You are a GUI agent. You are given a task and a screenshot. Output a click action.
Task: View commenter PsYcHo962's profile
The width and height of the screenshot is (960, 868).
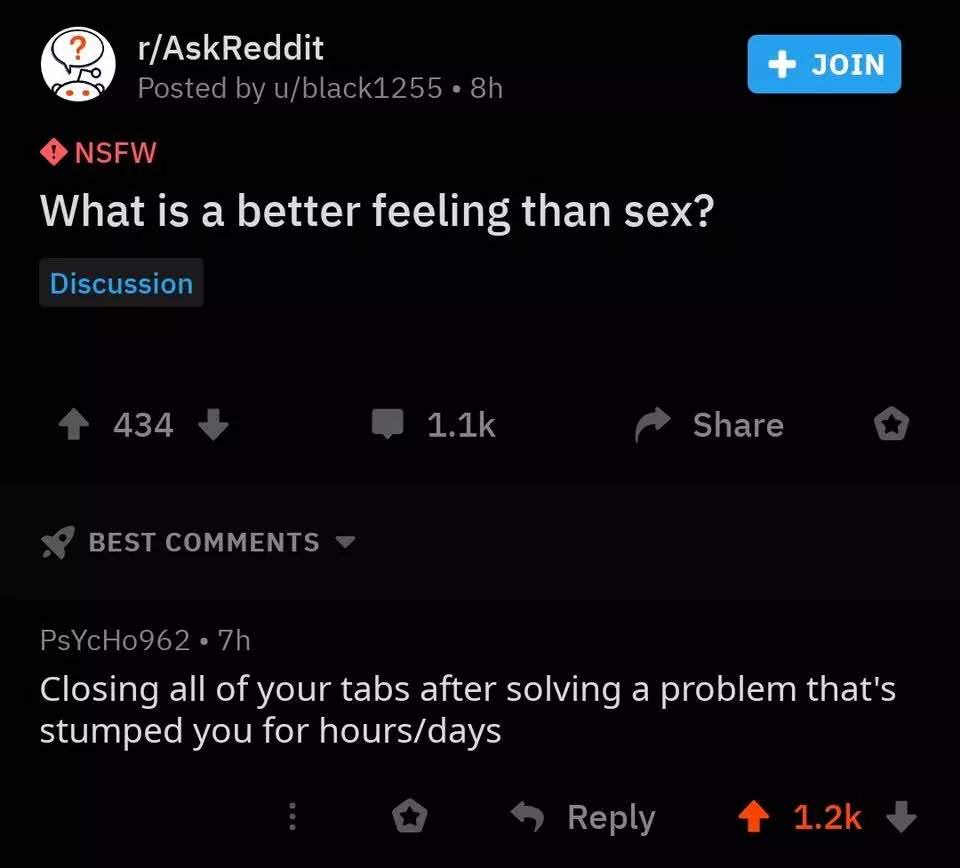pyautogui.click(x=114, y=640)
